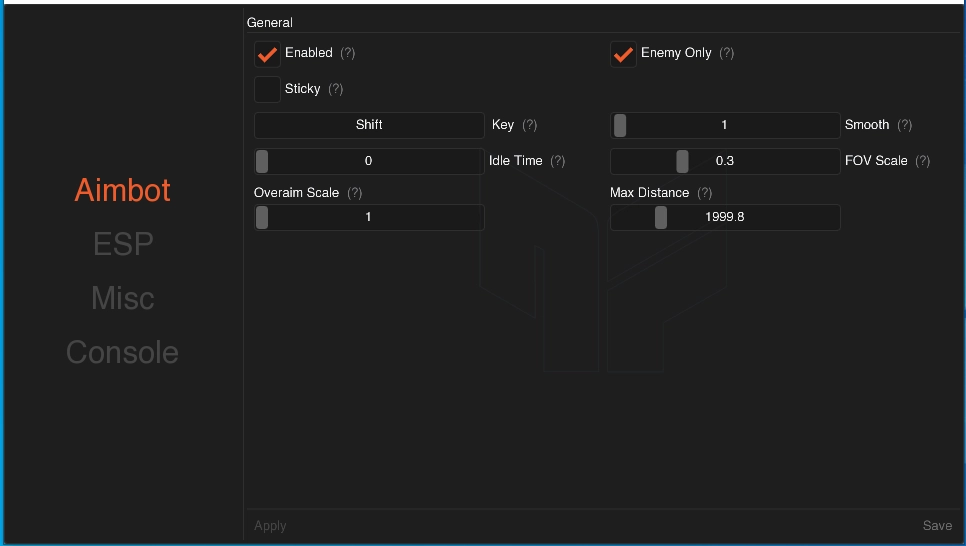Click the Apply button
The image size is (966, 546).
(270, 526)
